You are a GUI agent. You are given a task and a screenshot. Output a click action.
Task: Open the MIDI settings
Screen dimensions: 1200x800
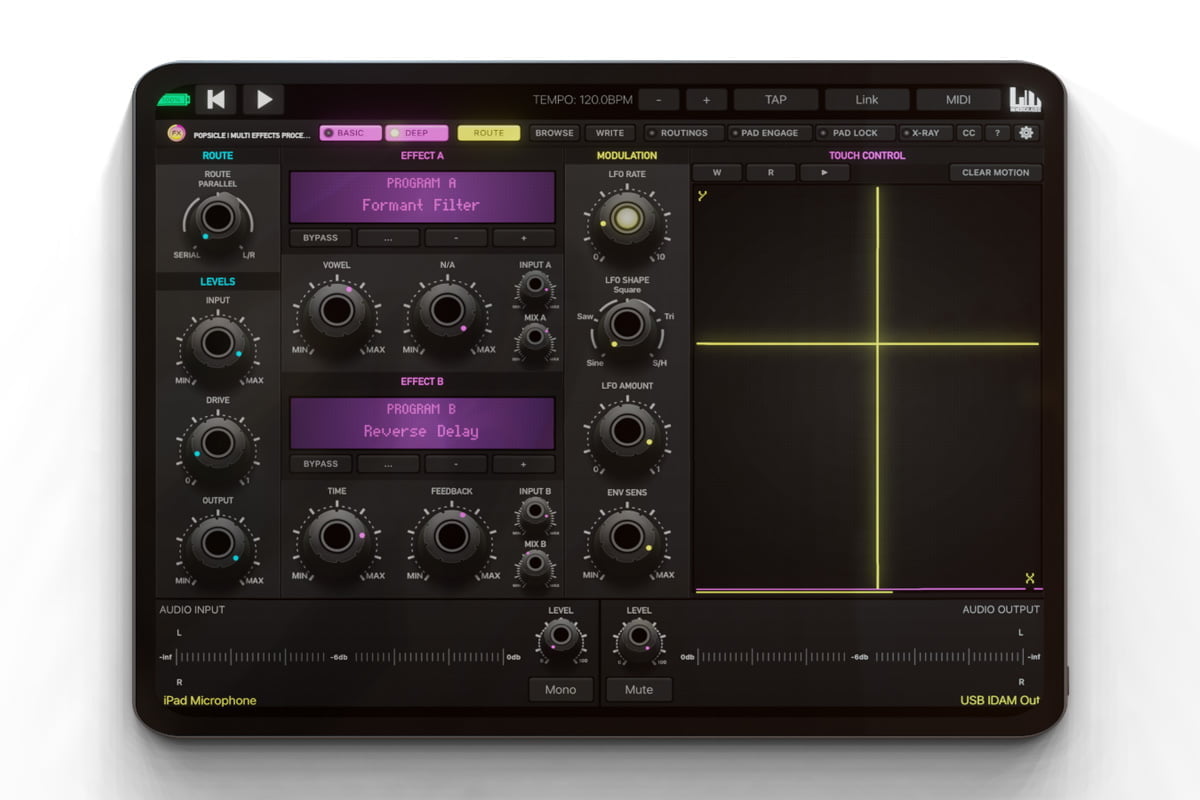[x=958, y=99]
